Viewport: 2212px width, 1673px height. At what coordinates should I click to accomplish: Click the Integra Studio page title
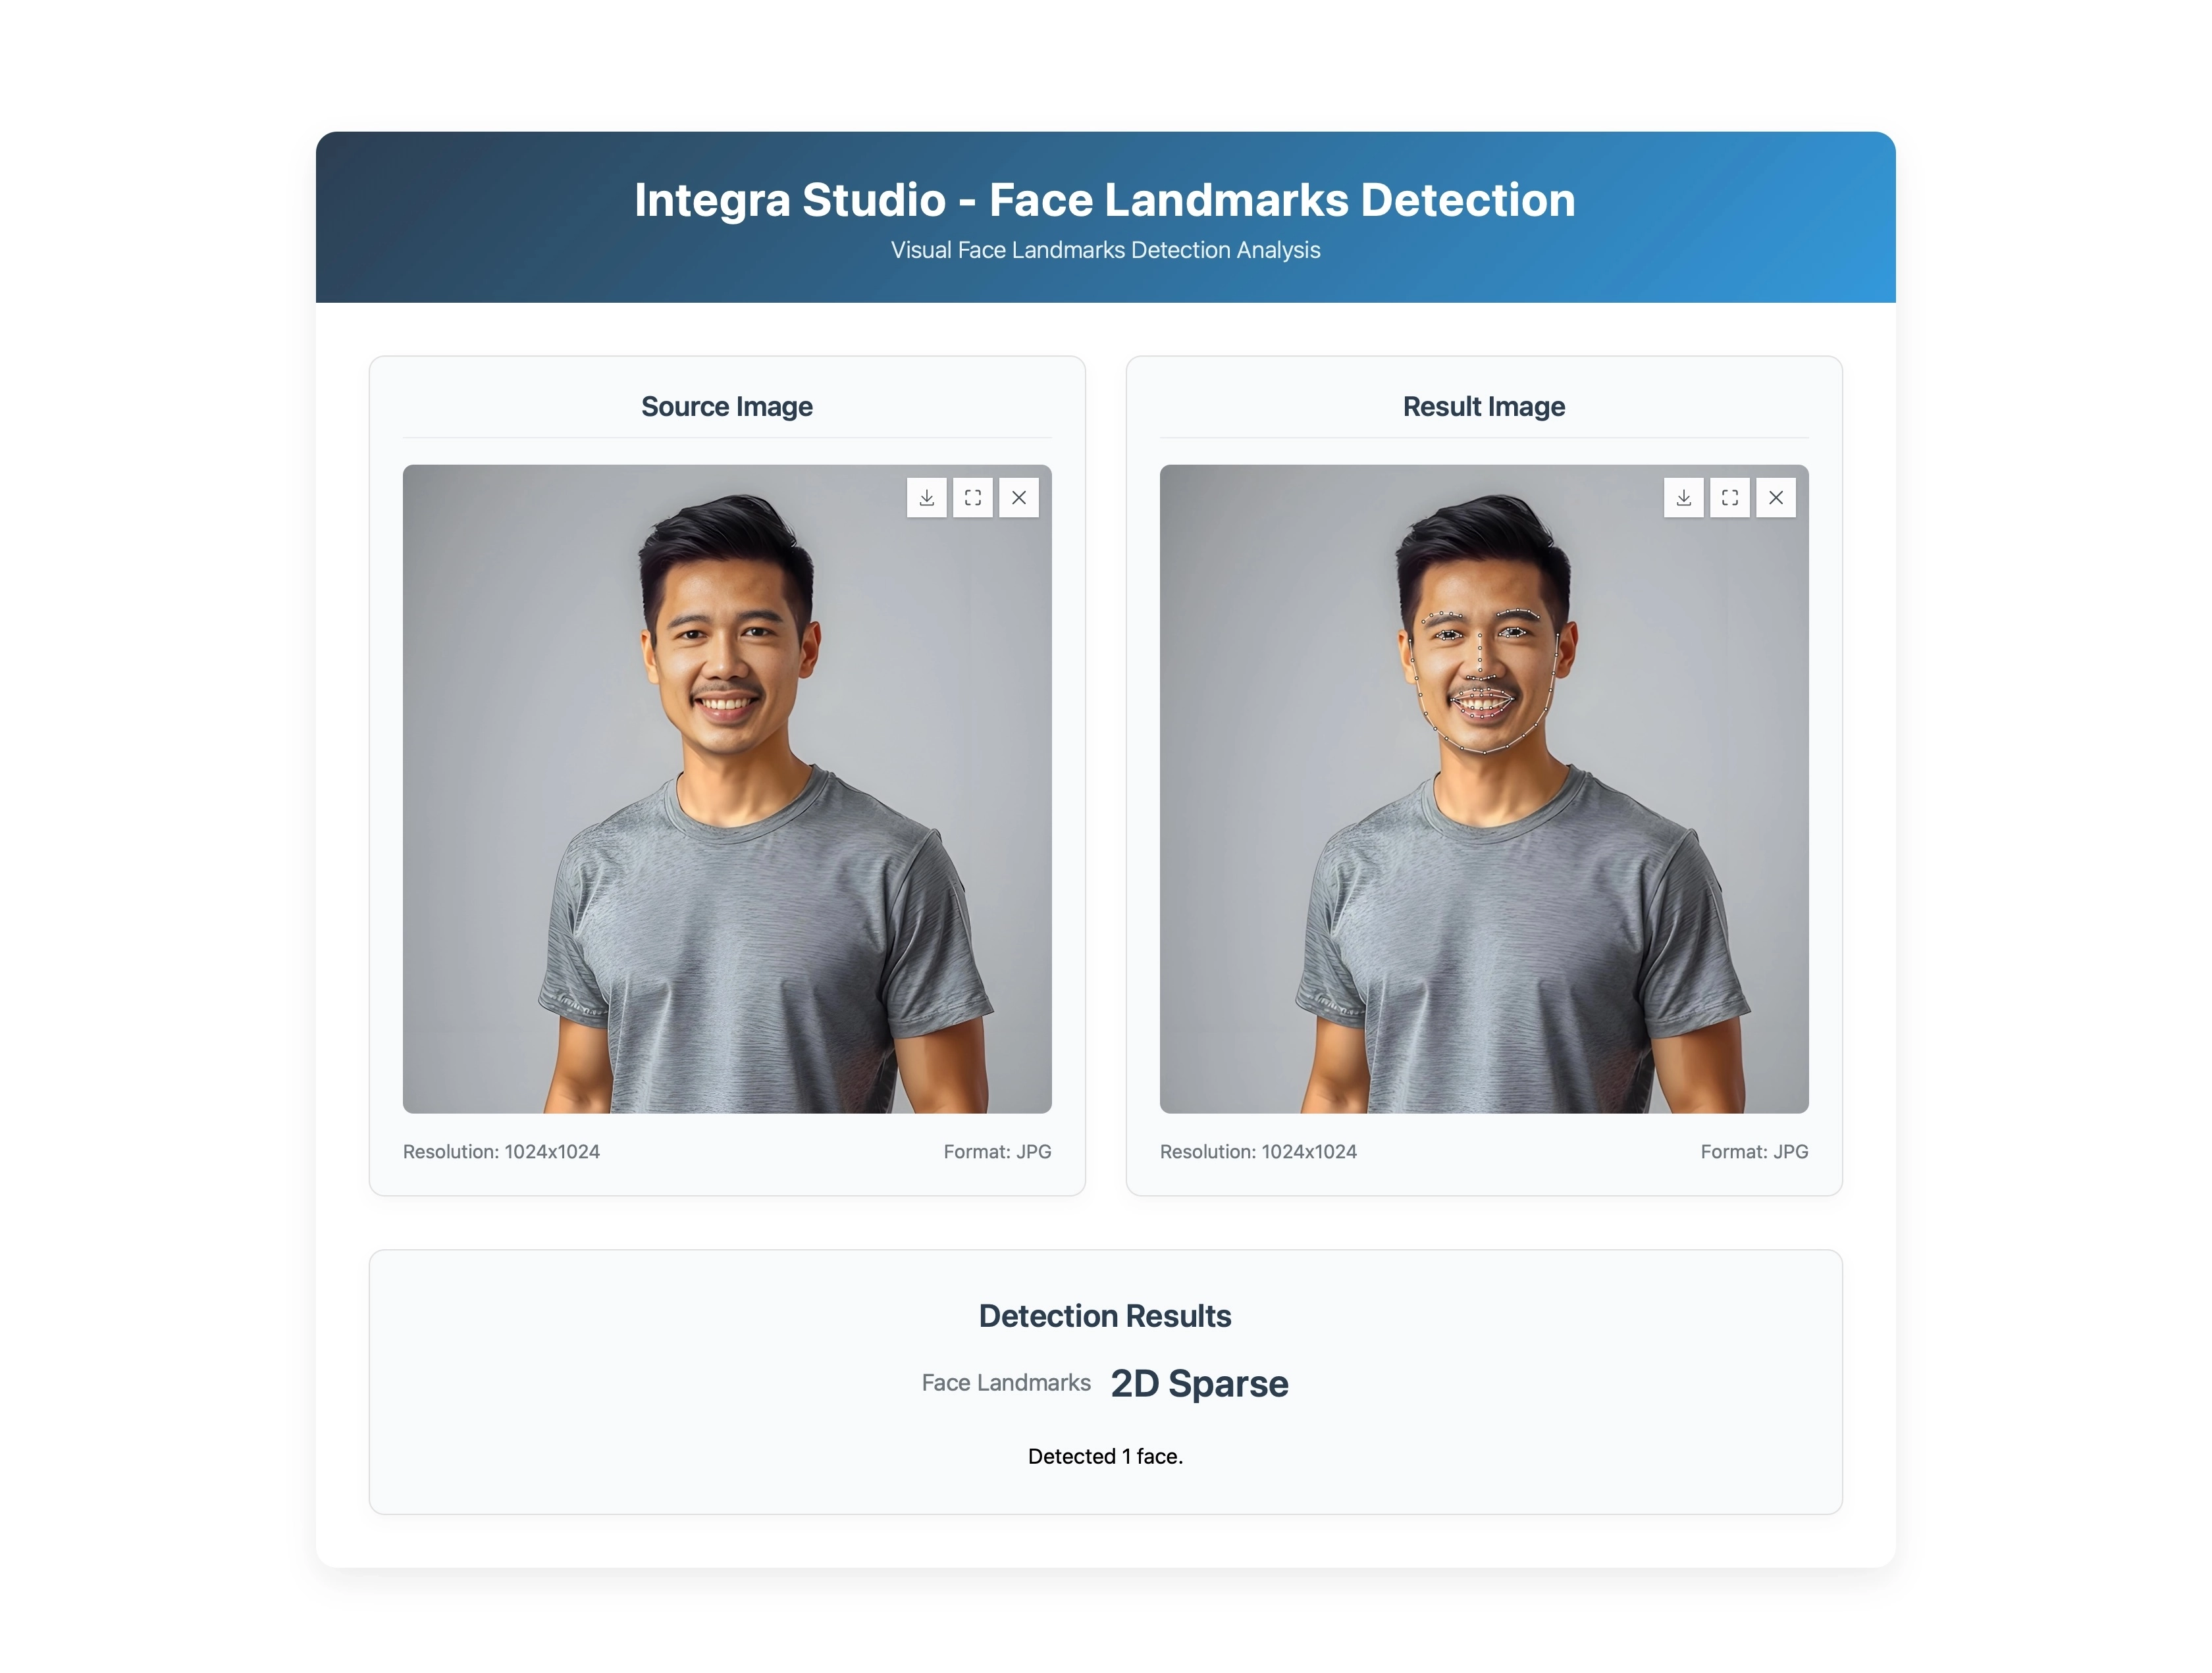1105,200
